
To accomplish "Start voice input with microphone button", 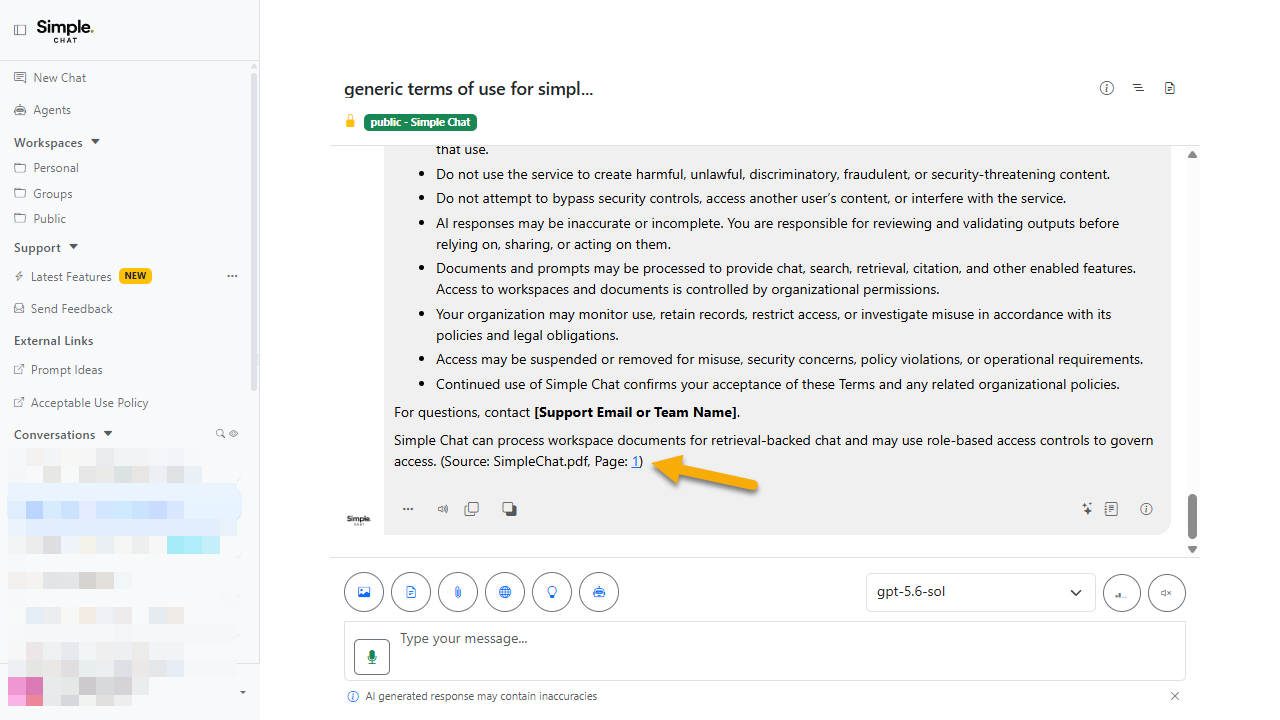I will click(372, 657).
